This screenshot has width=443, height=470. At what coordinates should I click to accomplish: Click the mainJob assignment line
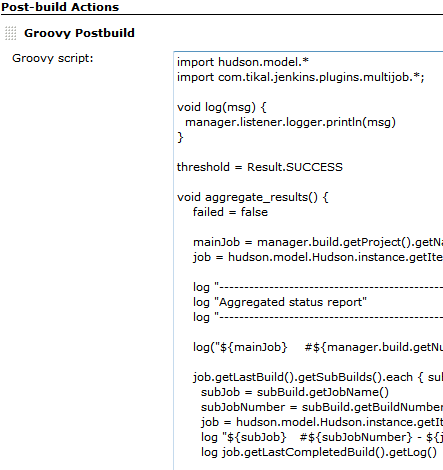318,242
